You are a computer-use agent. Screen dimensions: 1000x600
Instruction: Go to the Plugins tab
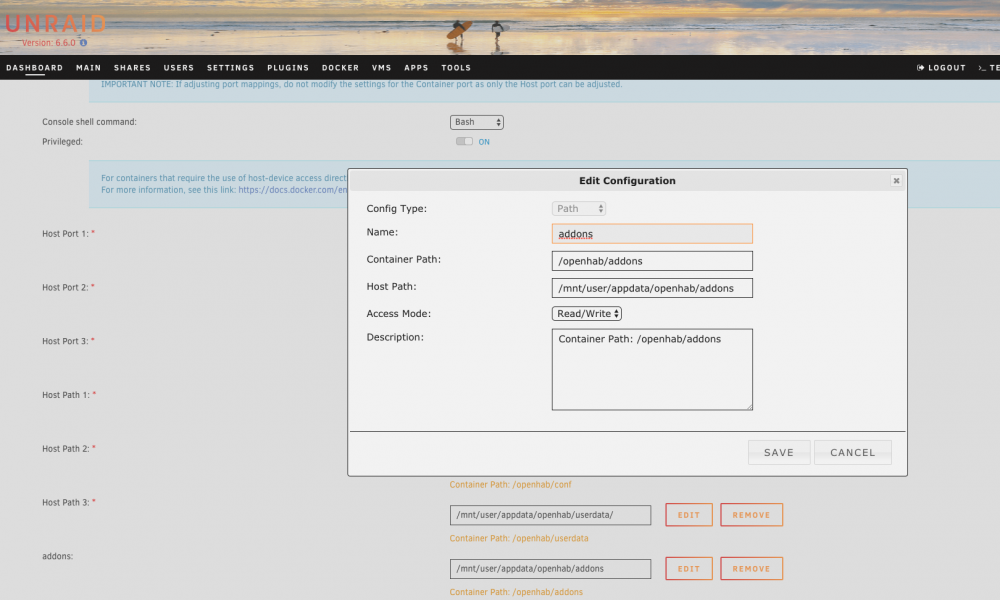288,68
